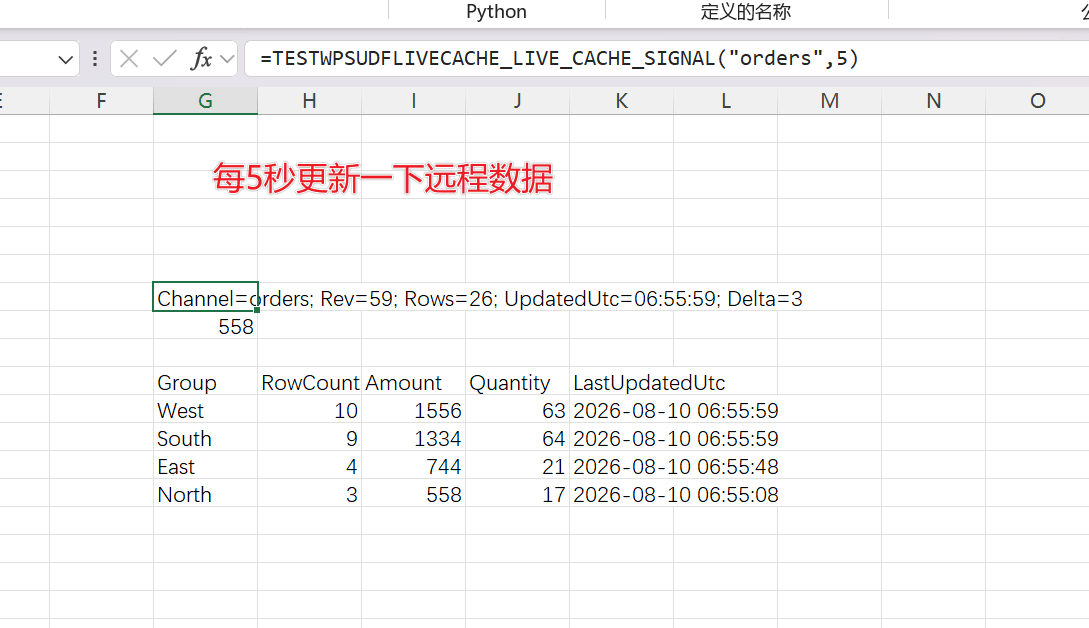Click the formula bar's three-dot grip handle
Image resolution: width=1089 pixels, height=628 pixels.
pos(95,59)
